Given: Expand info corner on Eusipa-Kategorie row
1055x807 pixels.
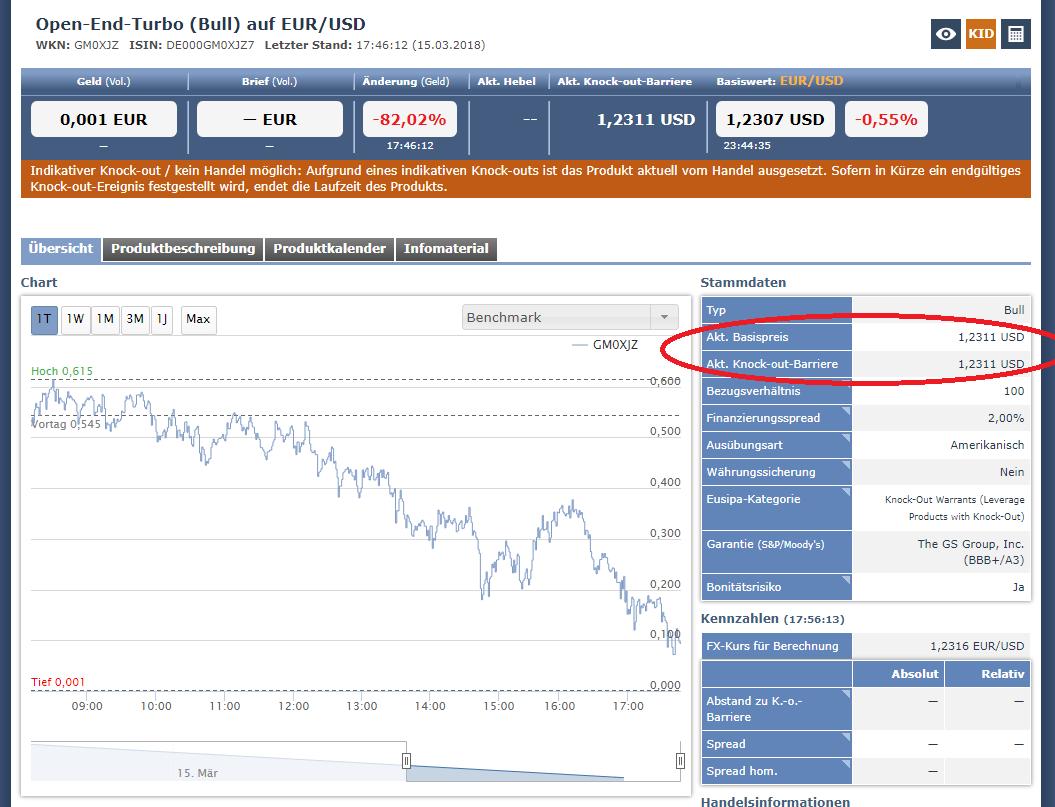Looking at the screenshot, I should click(846, 491).
